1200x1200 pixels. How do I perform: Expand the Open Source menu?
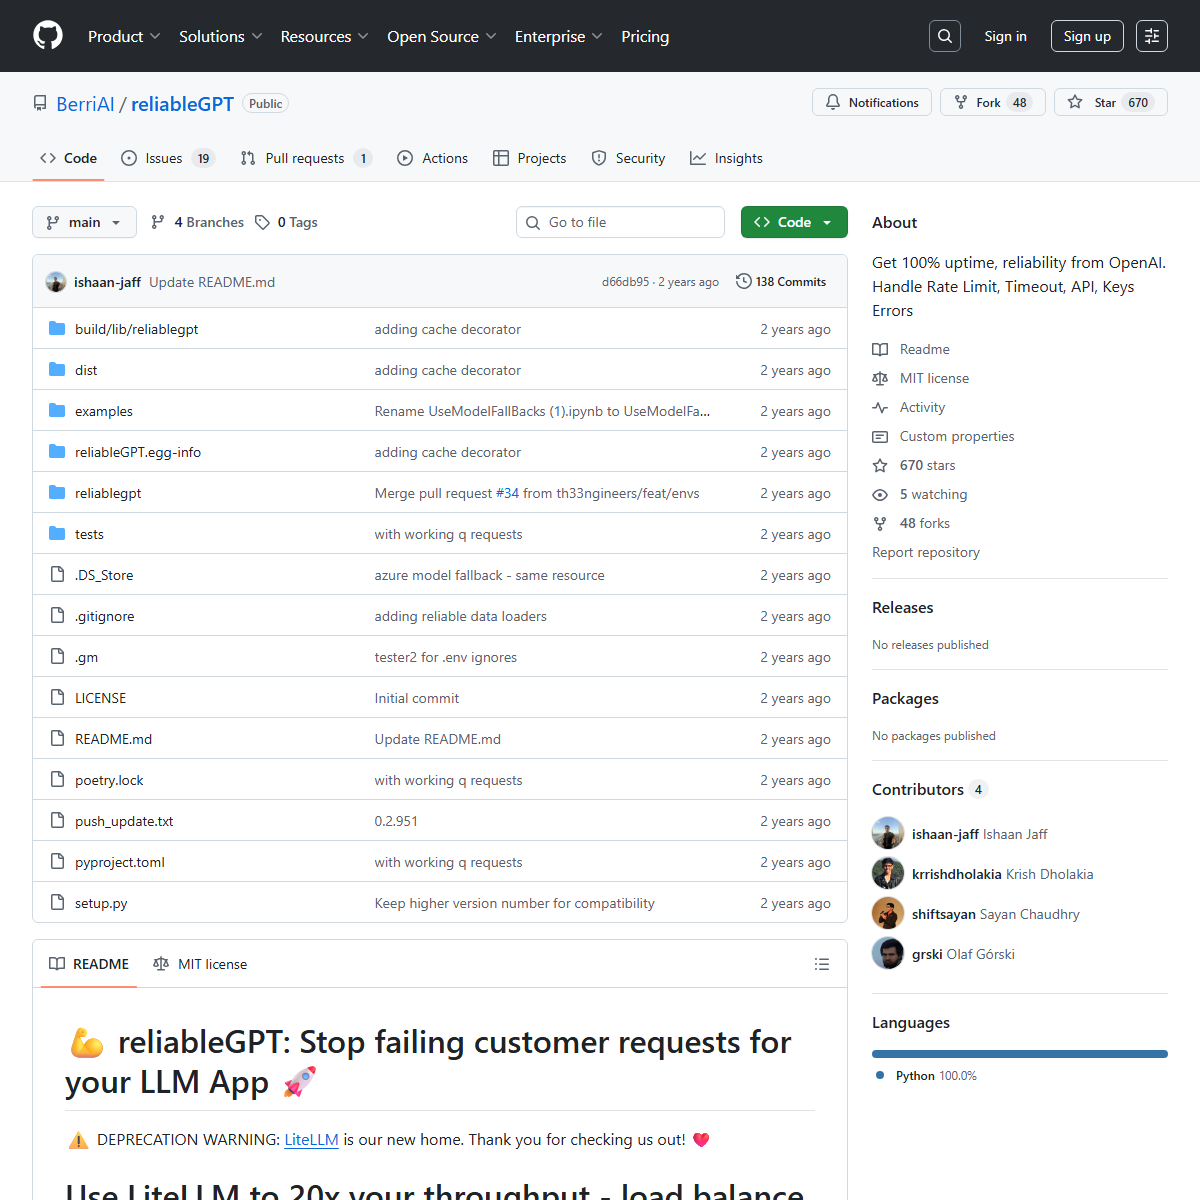pyautogui.click(x=441, y=36)
